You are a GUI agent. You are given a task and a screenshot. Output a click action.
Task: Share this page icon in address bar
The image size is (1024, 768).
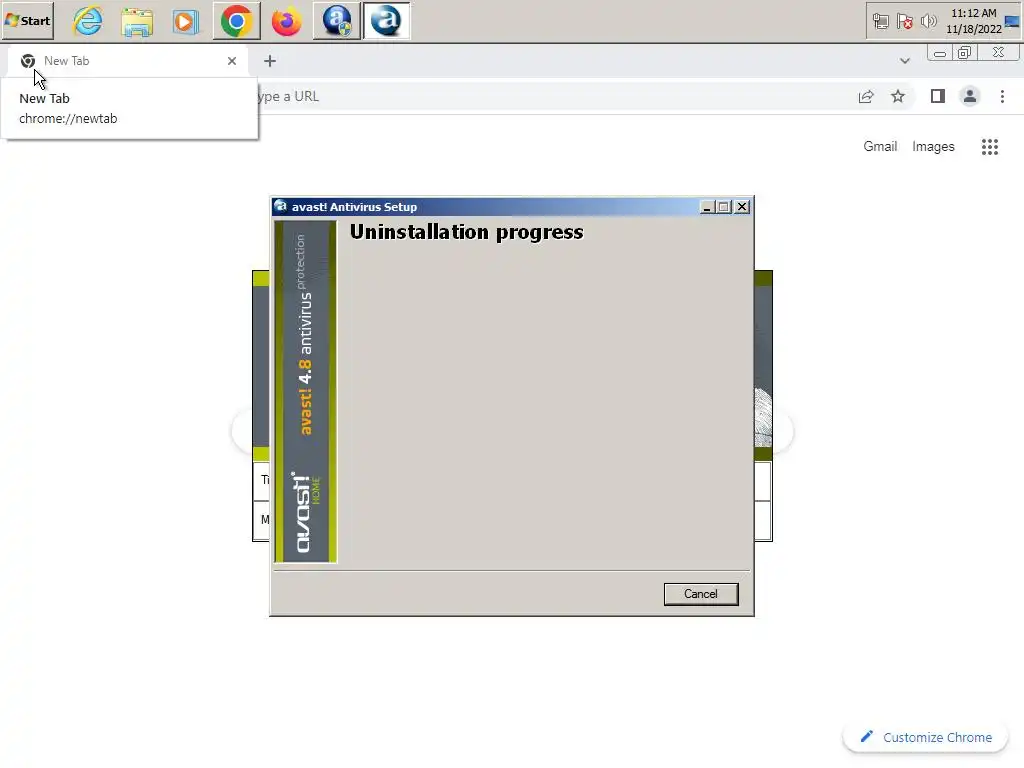pyautogui.click(x=866, y=97)
